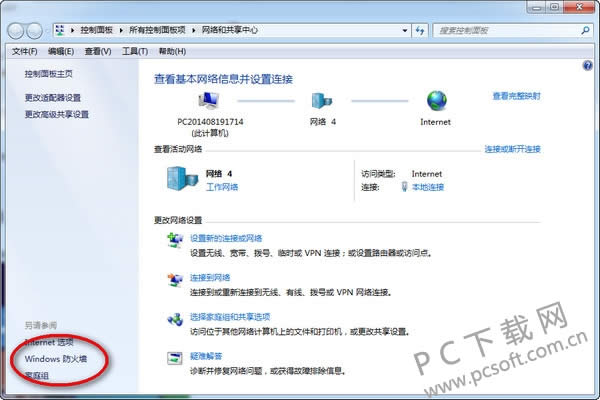The image size is (600, 400).
Task: Open the 文件(F) menu
Action: pyautogui.click(x=25, y=51)
